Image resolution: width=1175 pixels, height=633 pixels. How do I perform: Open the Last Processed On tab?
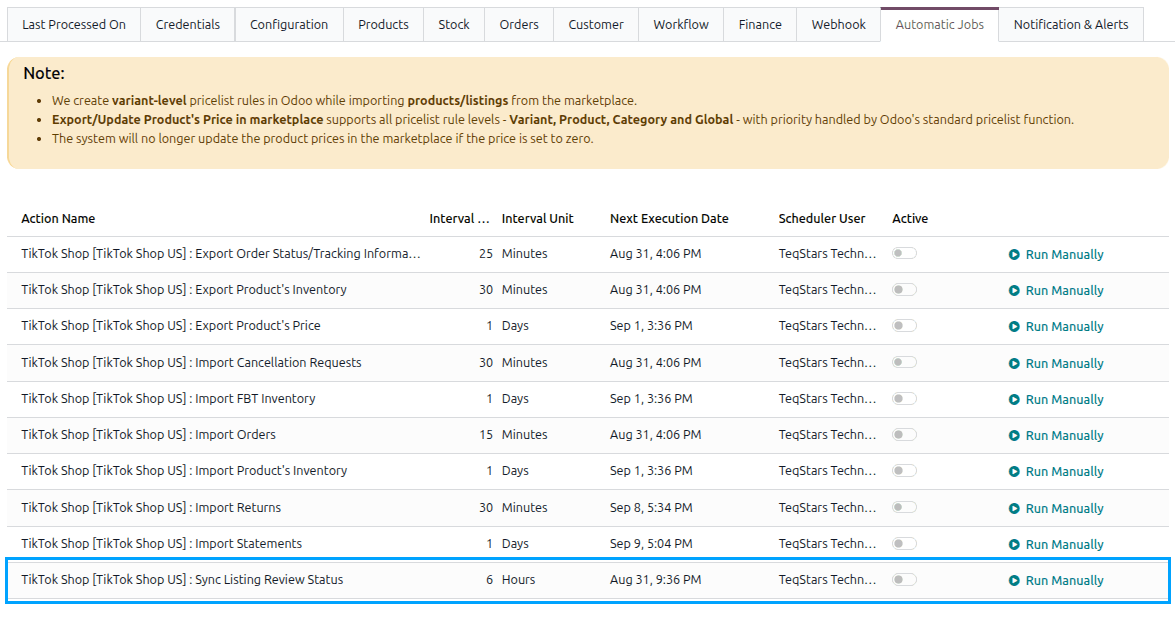[74, 24]
